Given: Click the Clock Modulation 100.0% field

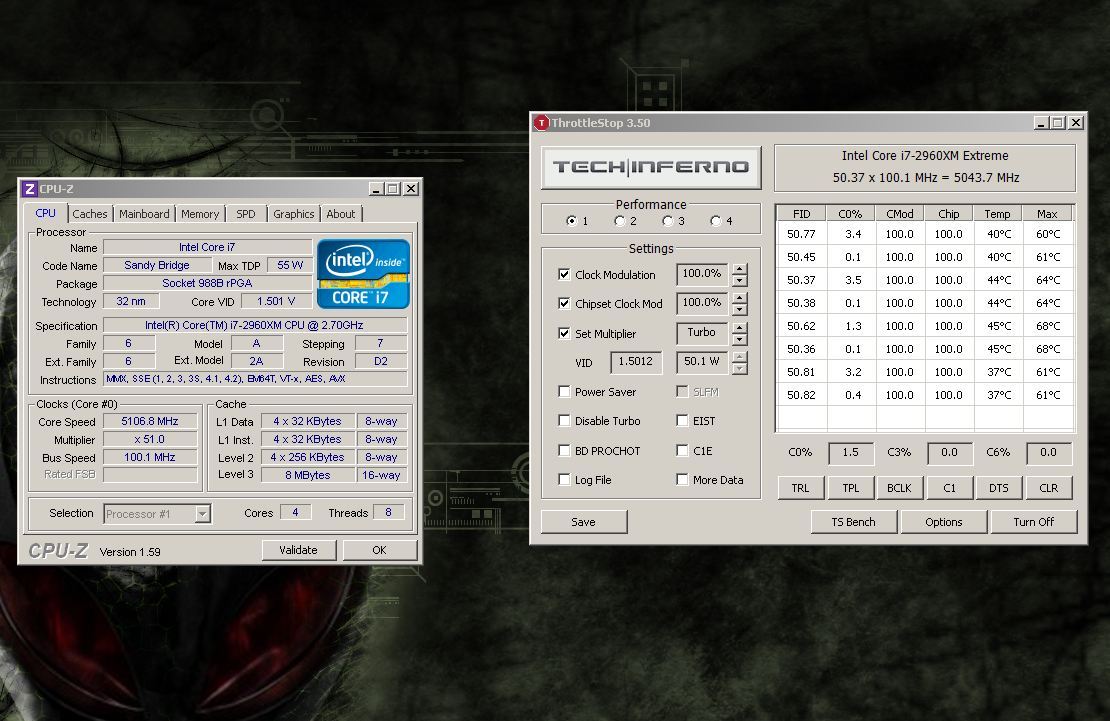Looking at the screenshot, I should [702, 273].
